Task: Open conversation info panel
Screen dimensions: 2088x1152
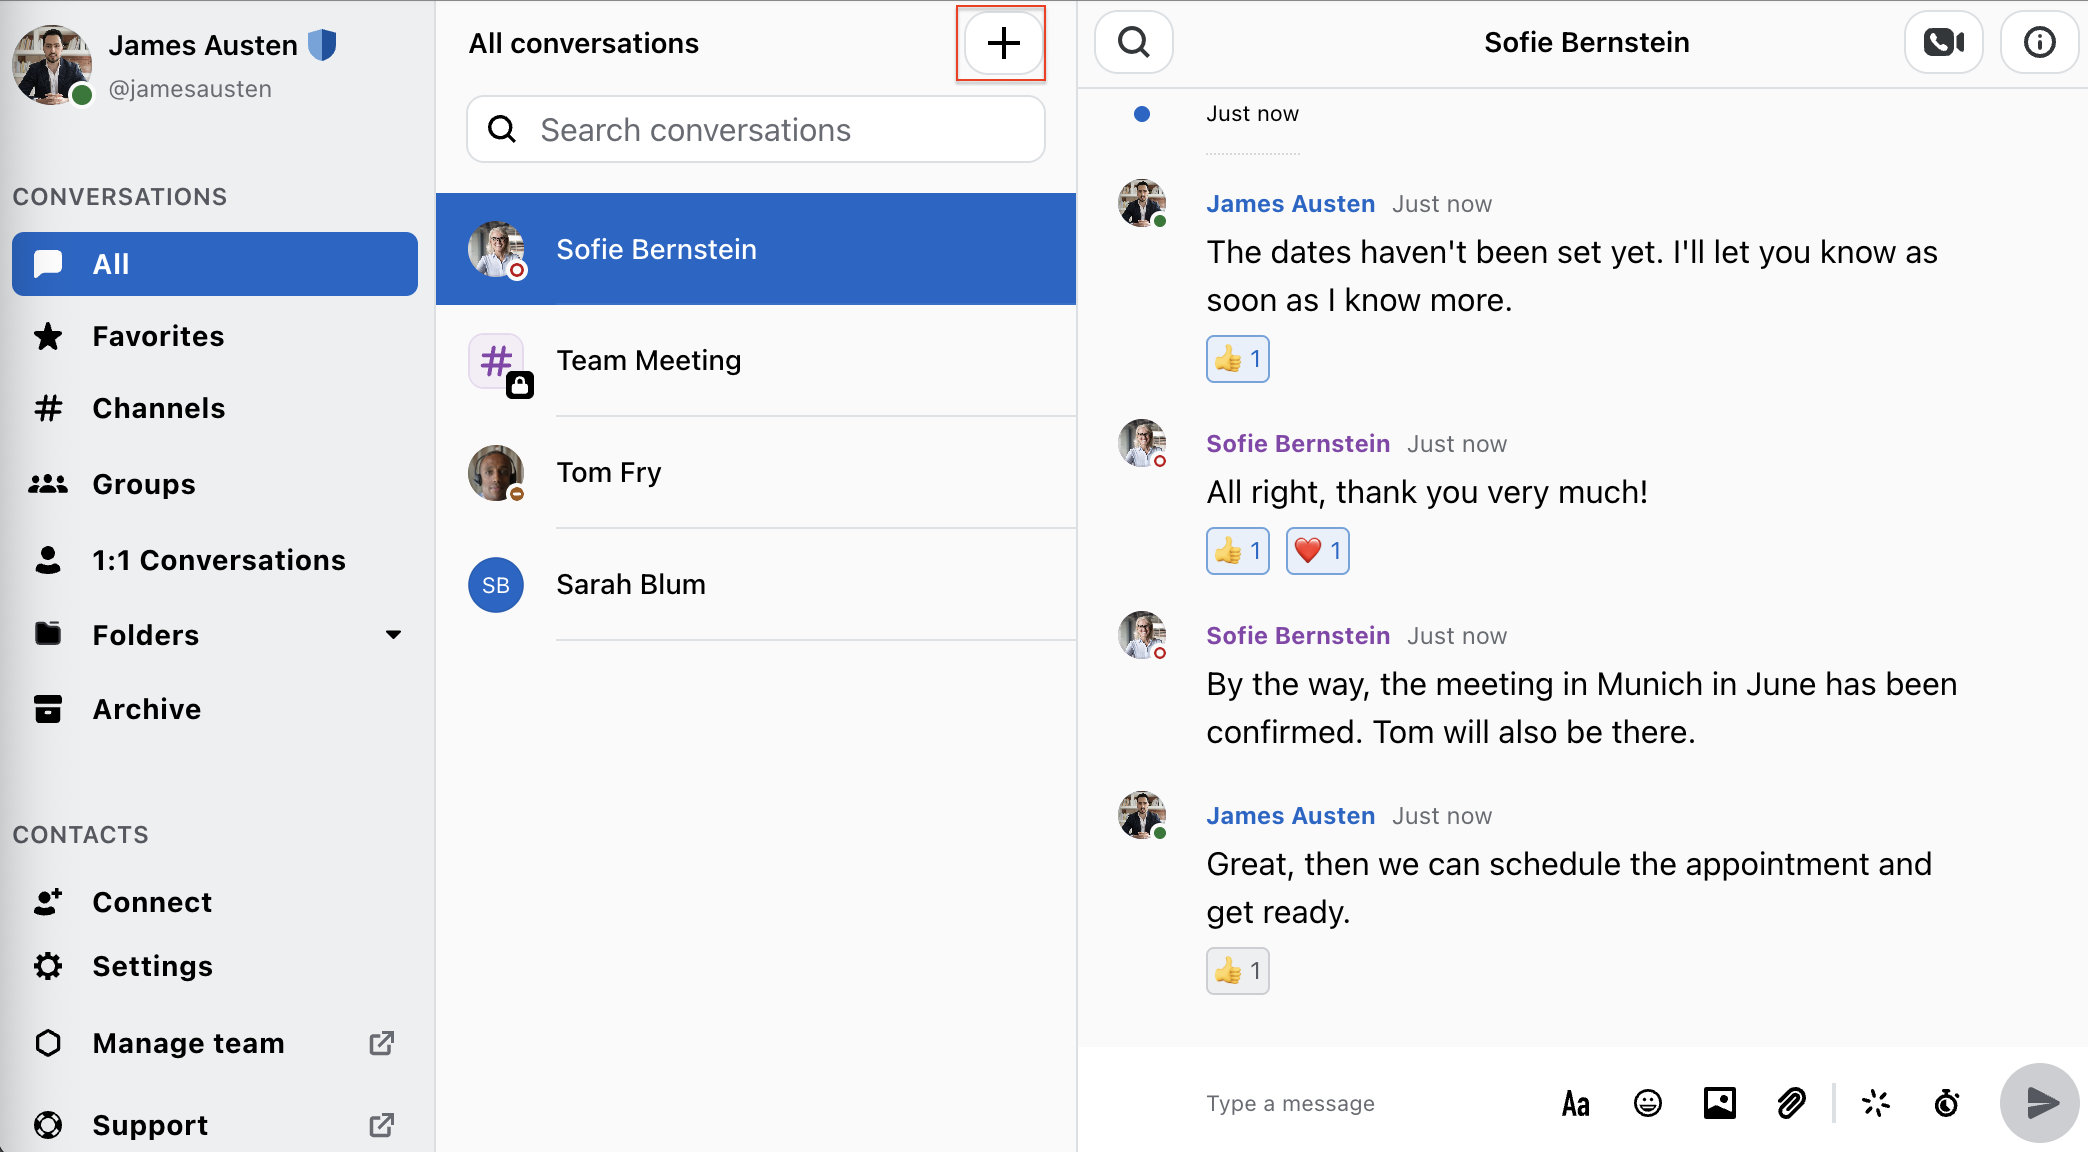Action: coord(2039,42)
